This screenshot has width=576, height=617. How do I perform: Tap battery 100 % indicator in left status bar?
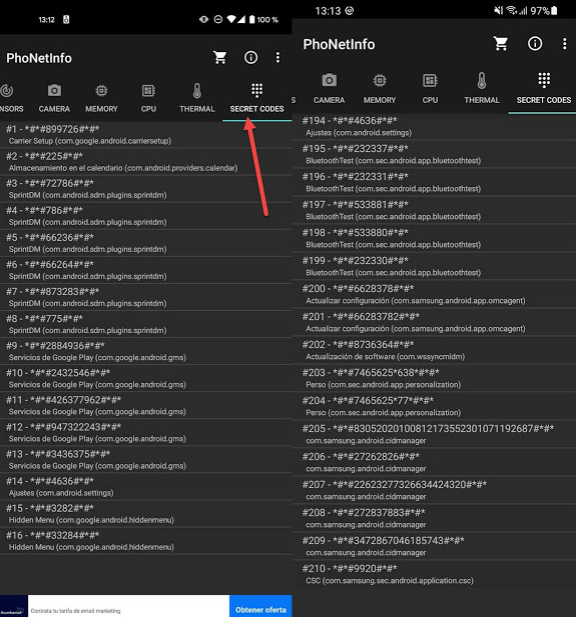[264, 19]
